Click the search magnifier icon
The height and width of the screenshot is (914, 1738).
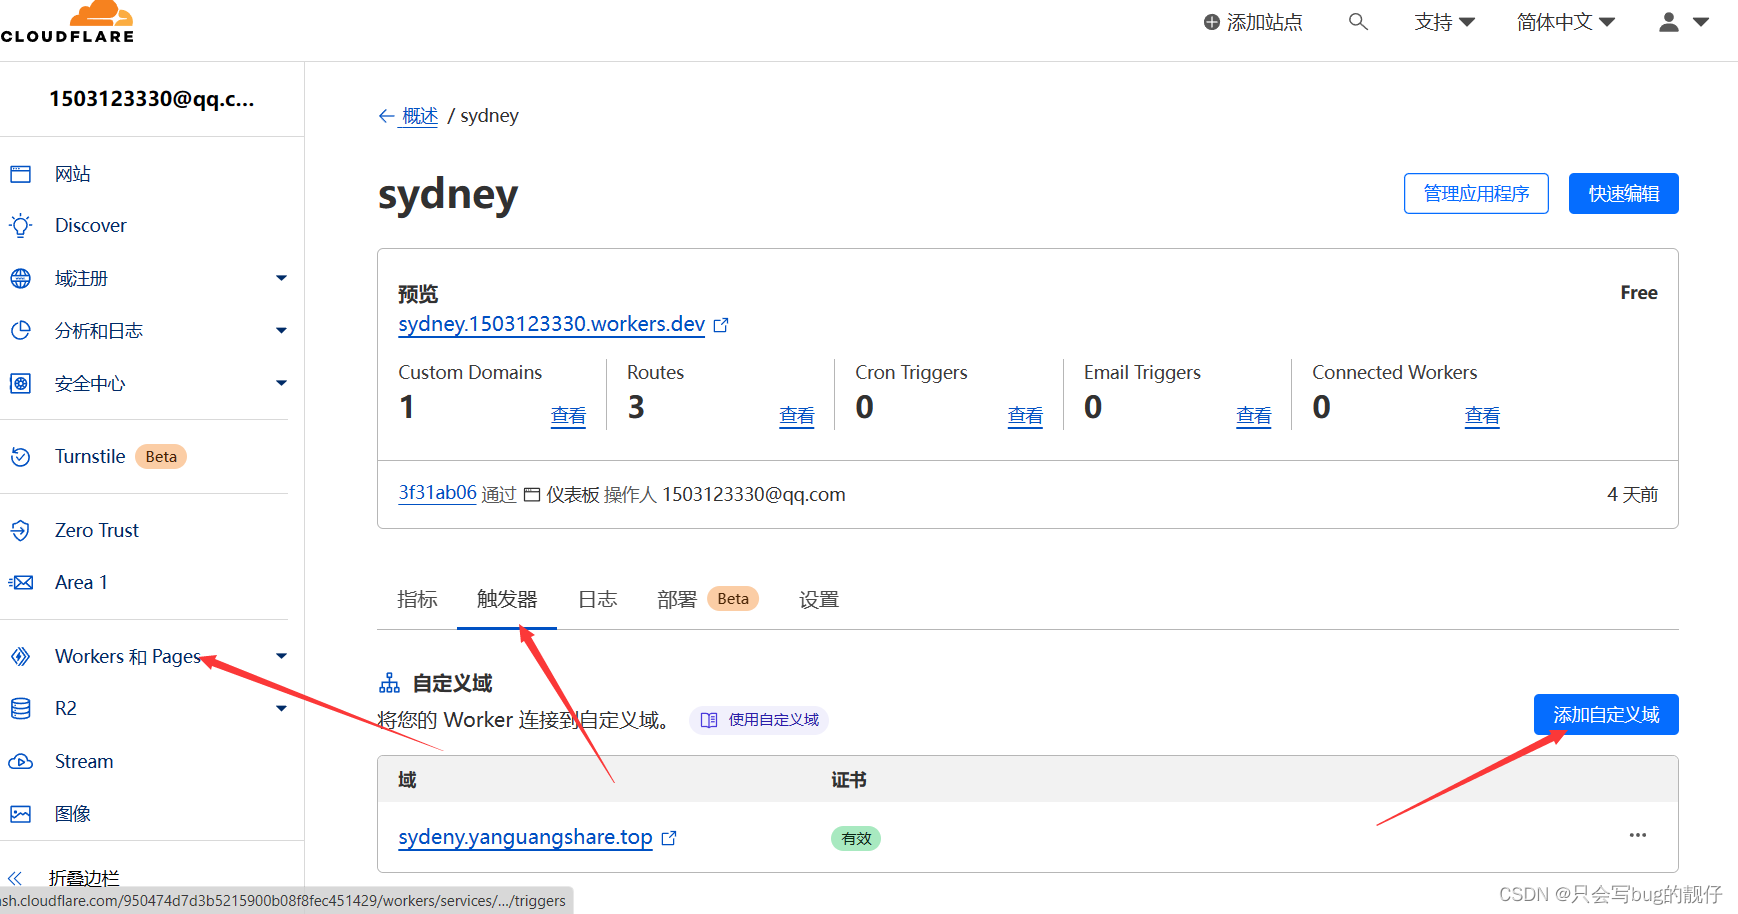(x=1358, y=21)
